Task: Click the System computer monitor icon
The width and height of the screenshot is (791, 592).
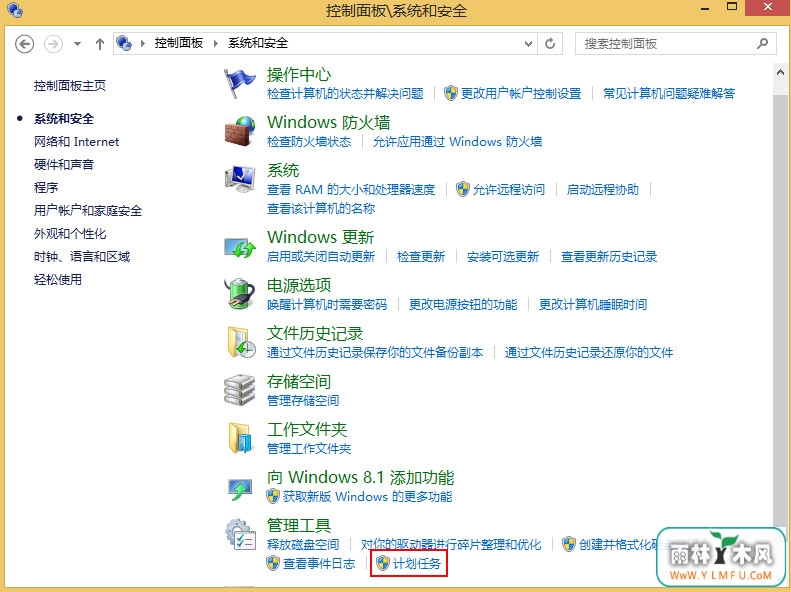Action: (x=239, y=179)
